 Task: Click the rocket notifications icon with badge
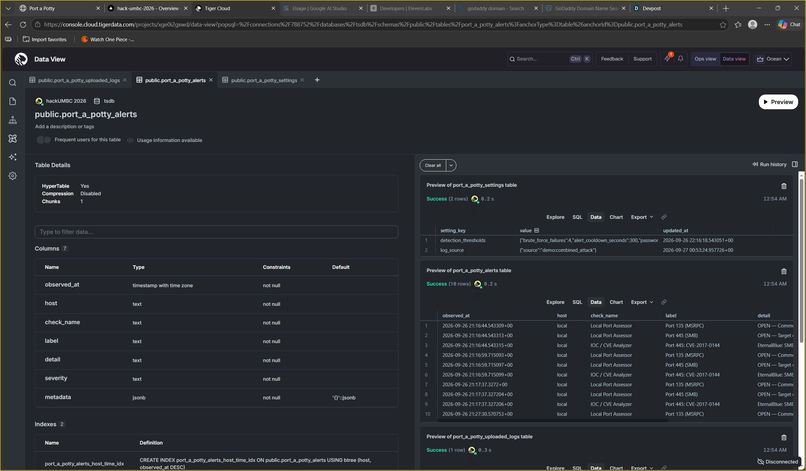tap(667, 58)
